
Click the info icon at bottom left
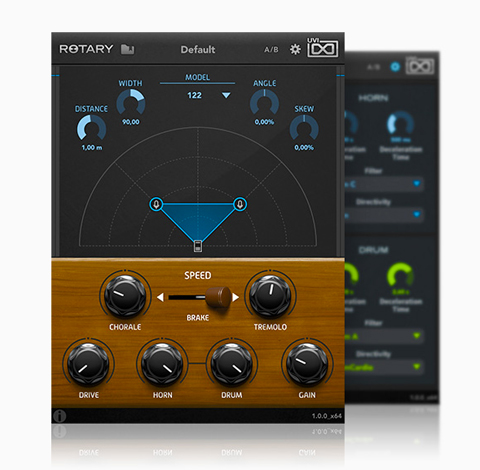(x=60, y=416)
